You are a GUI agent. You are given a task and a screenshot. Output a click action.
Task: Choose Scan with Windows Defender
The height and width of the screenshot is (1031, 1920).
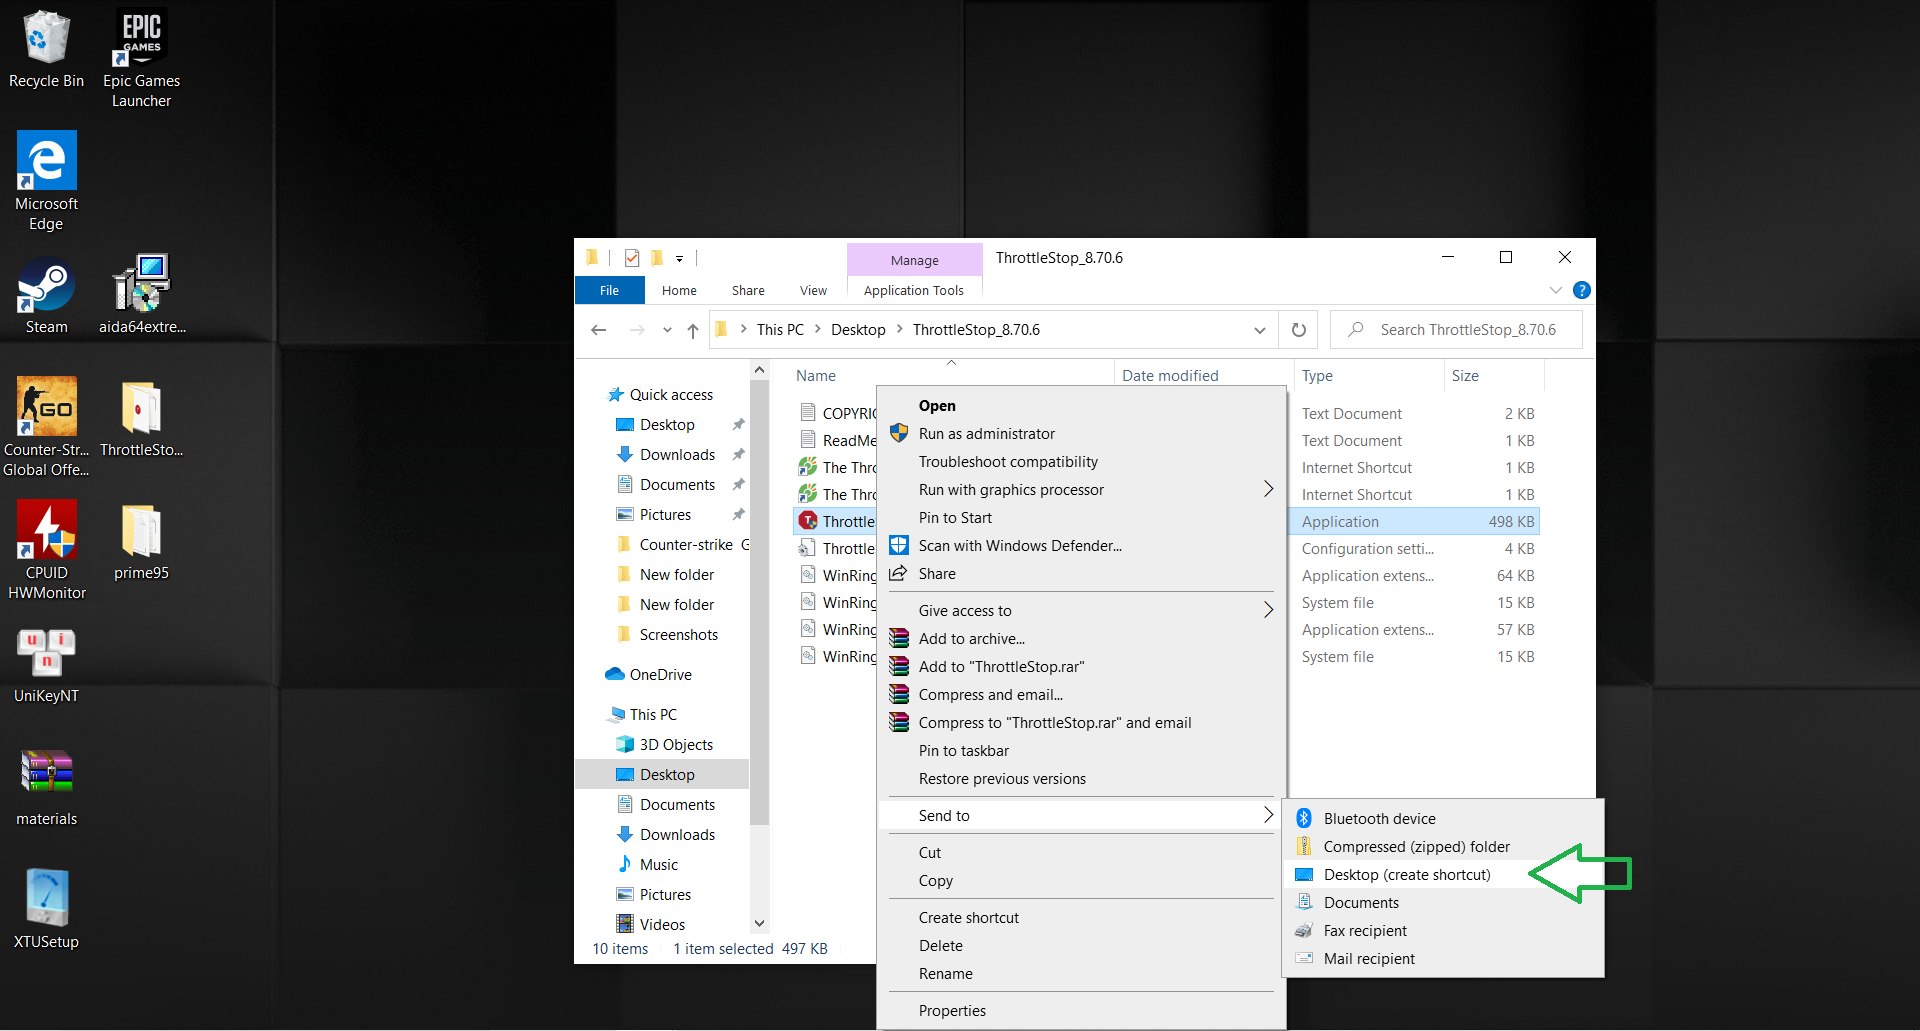click(1081, 546)
